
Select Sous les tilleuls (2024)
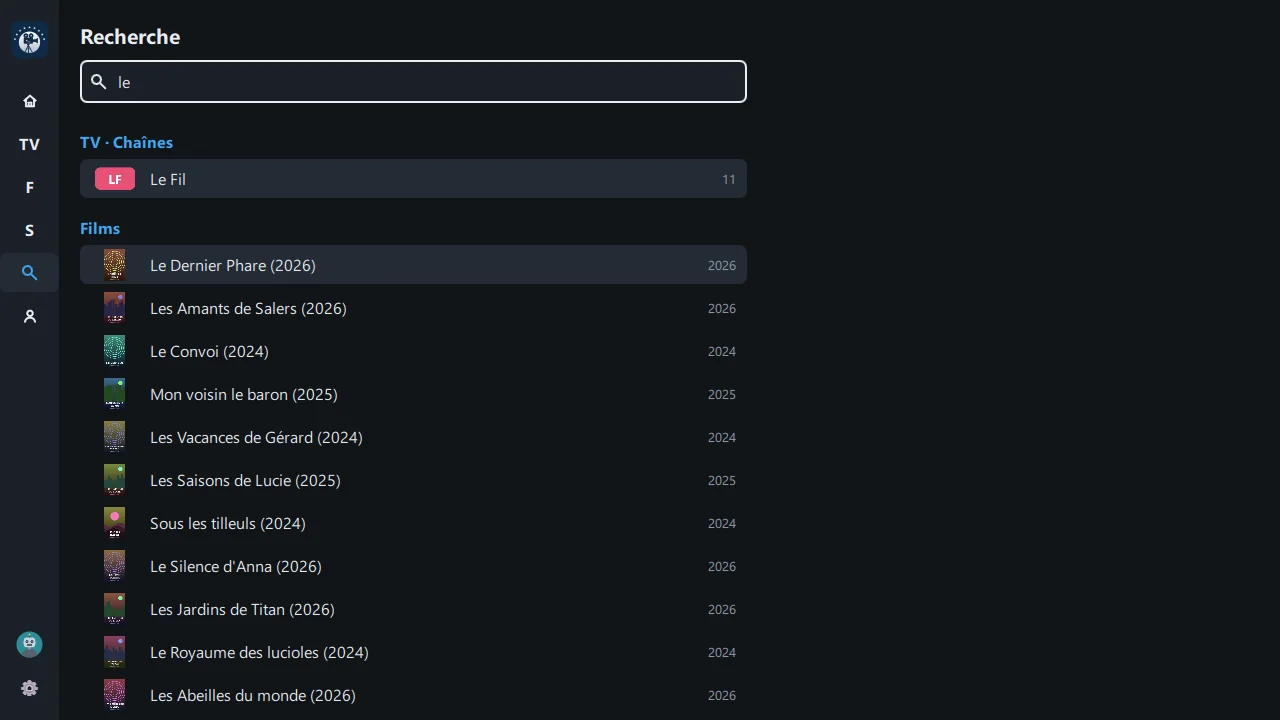coord(413,523)
